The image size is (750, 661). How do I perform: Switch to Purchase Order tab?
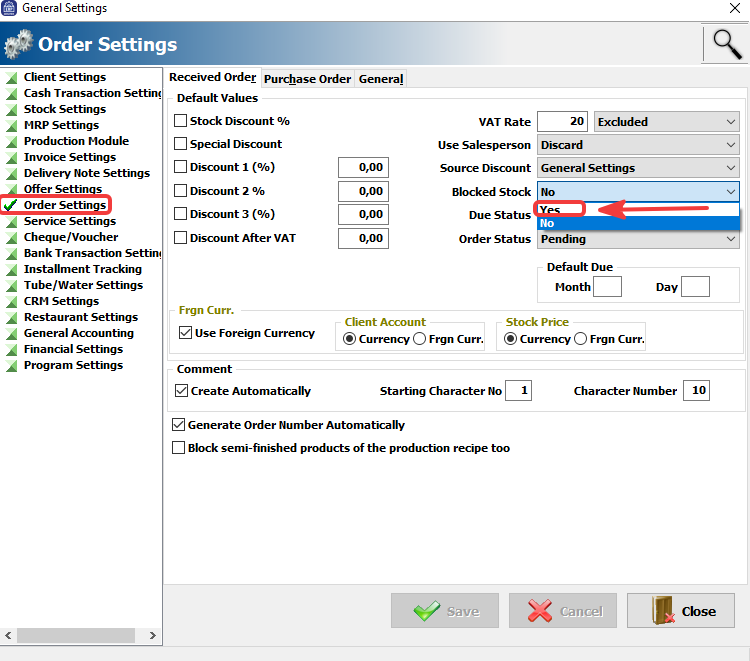[x=307, y=79]
